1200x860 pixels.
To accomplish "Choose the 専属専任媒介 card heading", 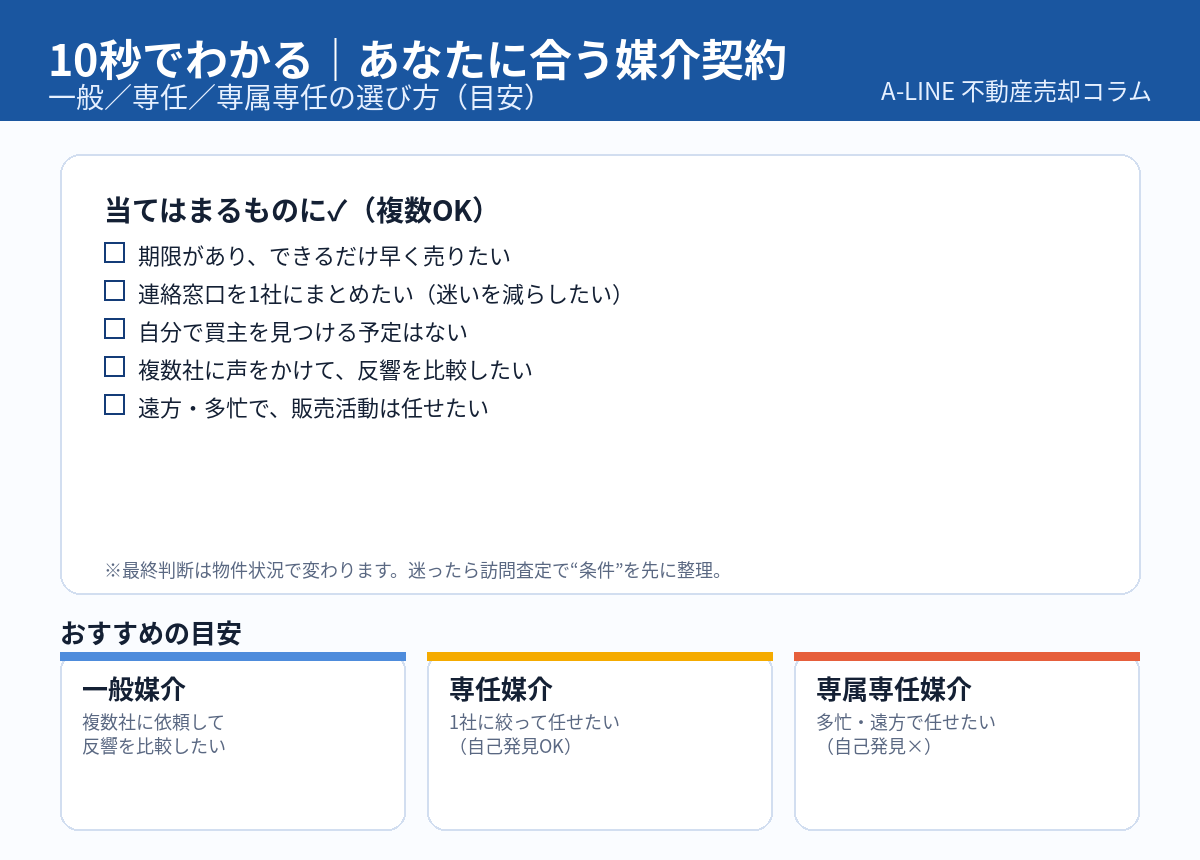I will pos(894,690).
